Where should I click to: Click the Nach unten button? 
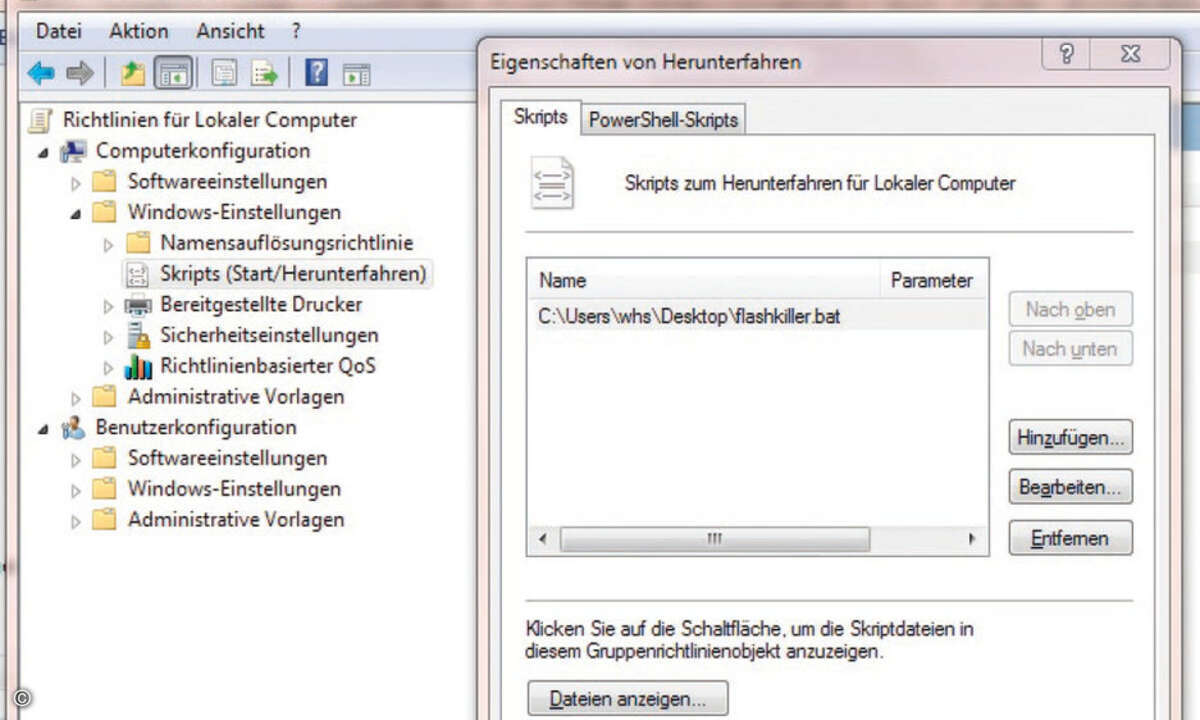click(1070, 349)
